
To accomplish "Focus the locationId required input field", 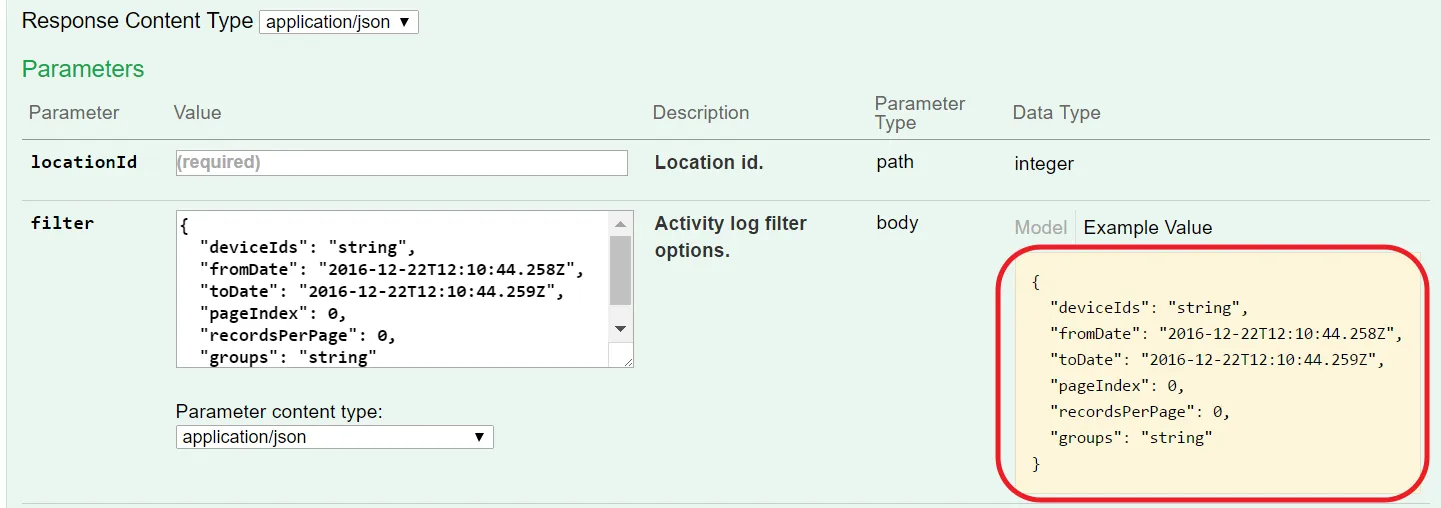I will (x=401, y=162).
